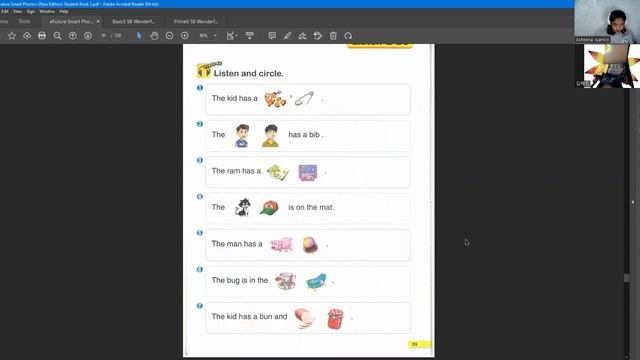
Task: Switch to Basic3 SB Wonderf... document tab
Action: pyautogui.click(x=133, y=21)
